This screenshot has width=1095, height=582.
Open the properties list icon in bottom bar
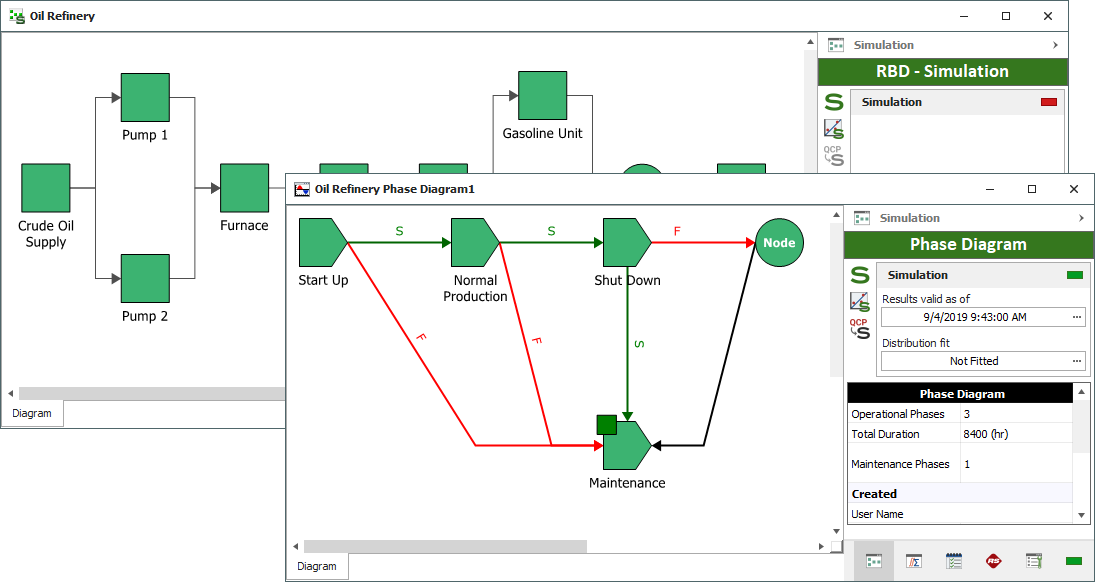click(x=1034, y=561)
